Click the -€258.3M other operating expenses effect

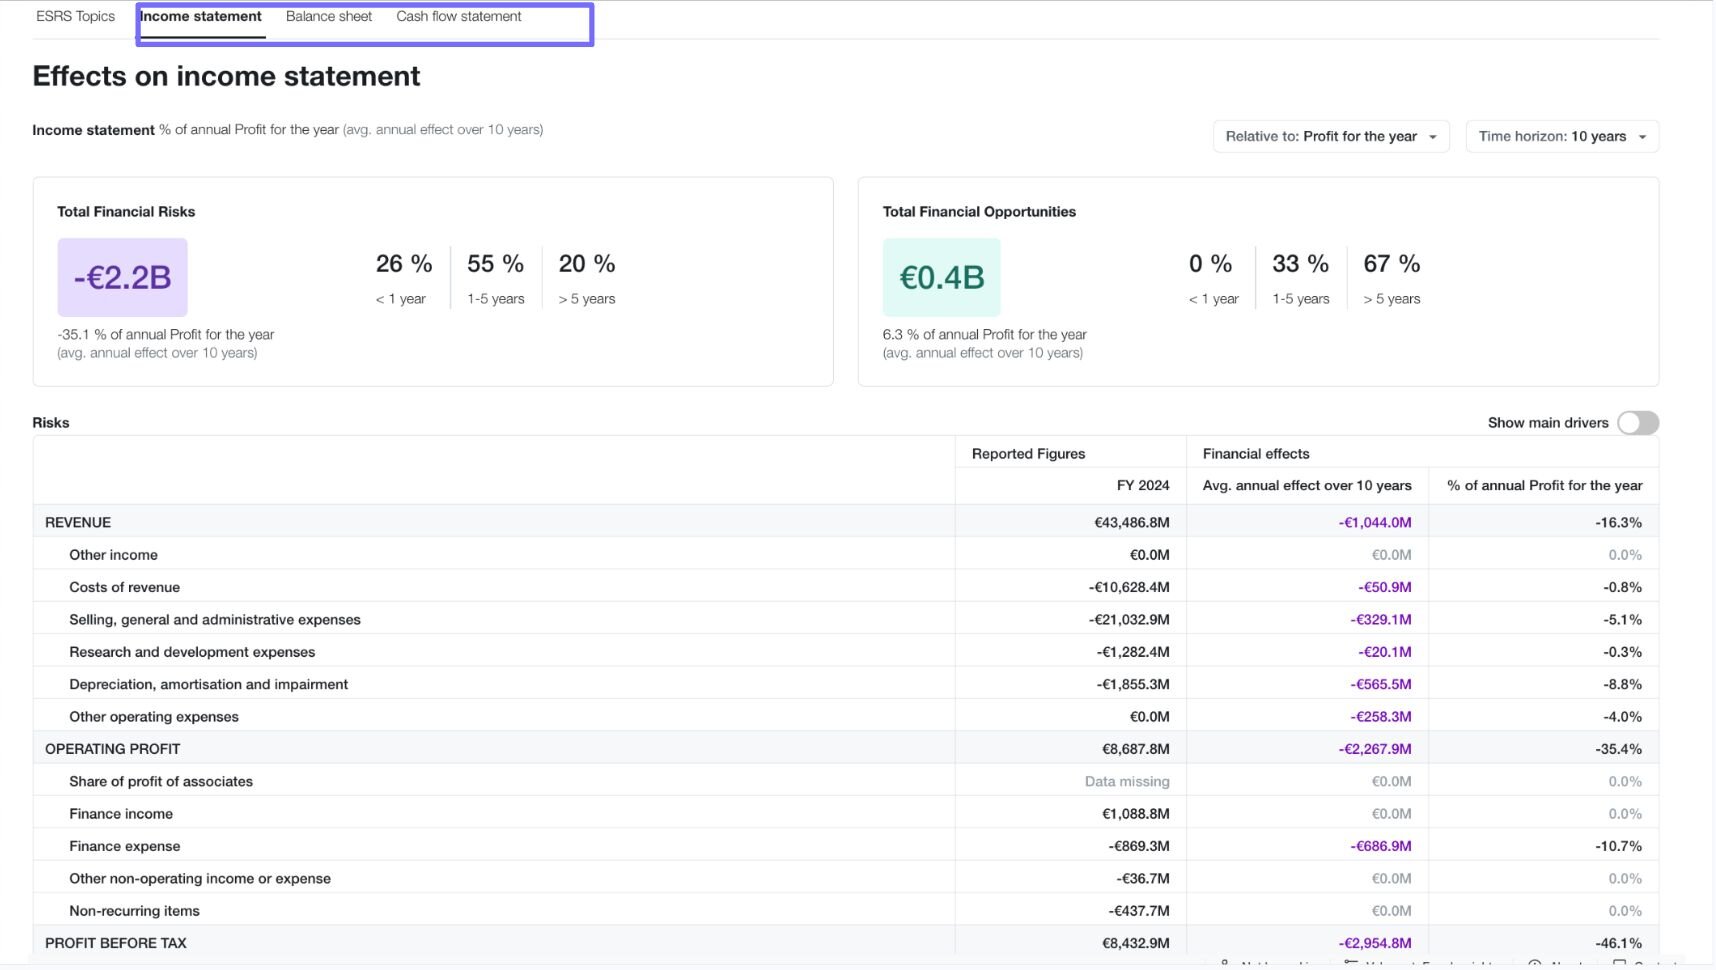pos(1381,717)
